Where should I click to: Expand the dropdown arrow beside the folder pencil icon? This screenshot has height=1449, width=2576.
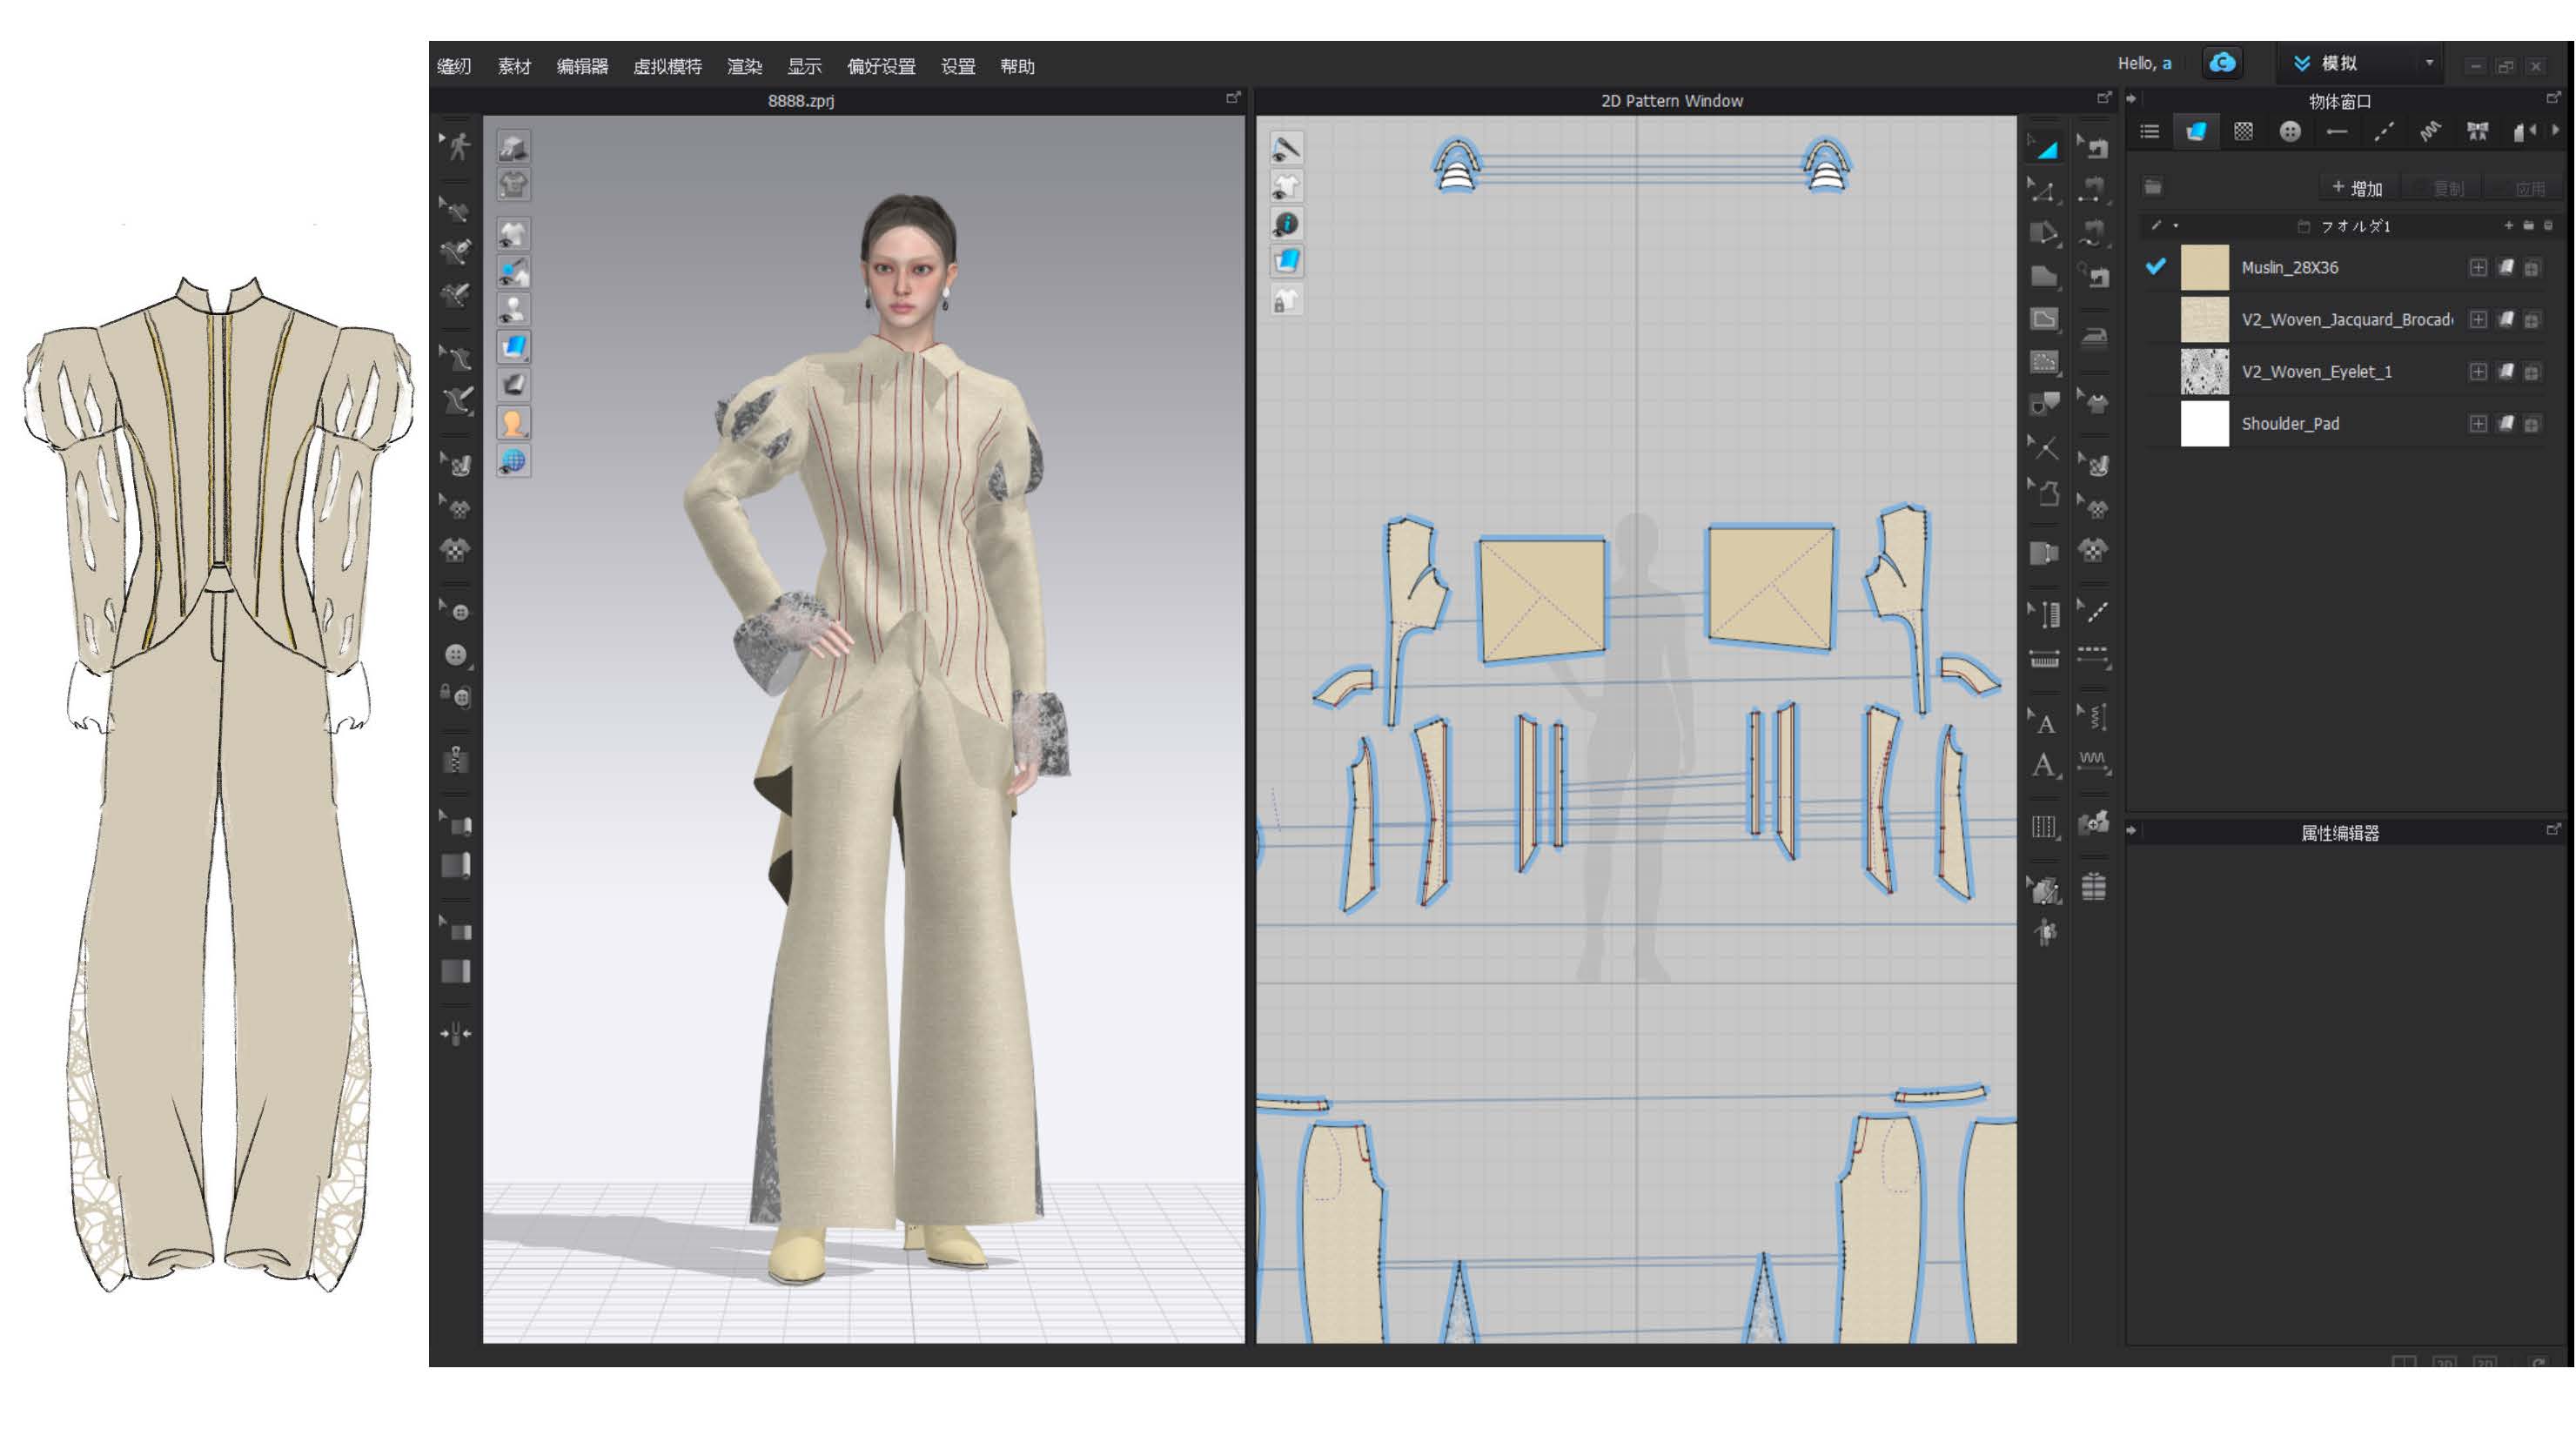pyautogui.click(x=2176, y=226)
